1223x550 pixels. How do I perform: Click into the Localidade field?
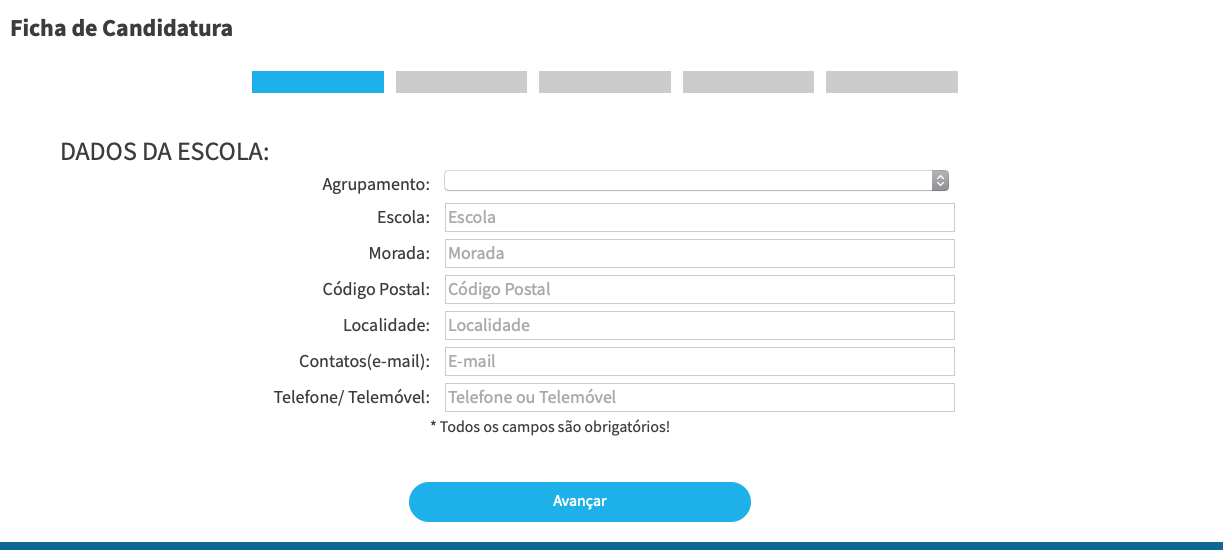699,325
